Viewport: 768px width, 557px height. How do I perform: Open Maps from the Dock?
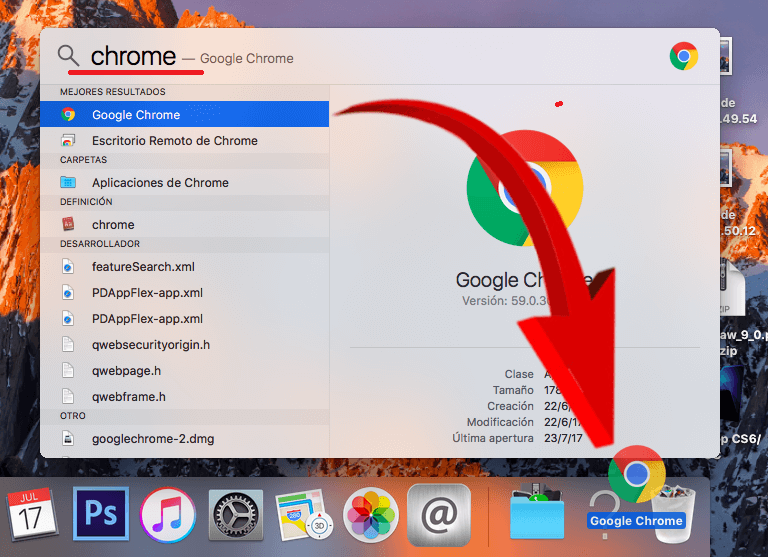pyautogui.click(x=303, y=515)
